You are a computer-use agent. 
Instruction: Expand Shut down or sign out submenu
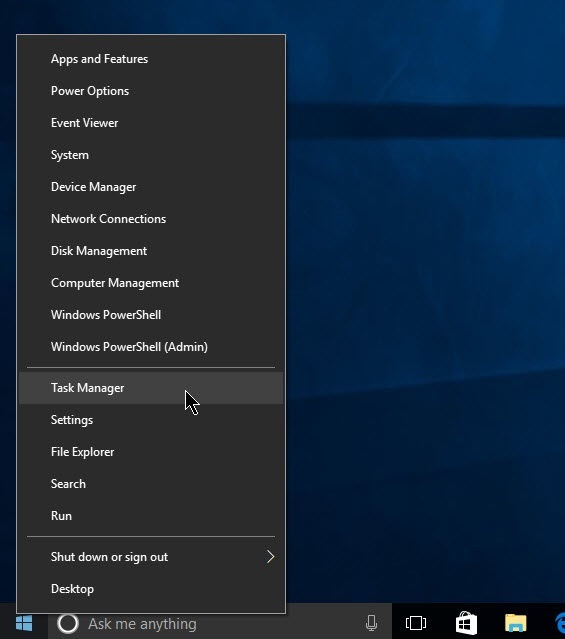[151, 557]
